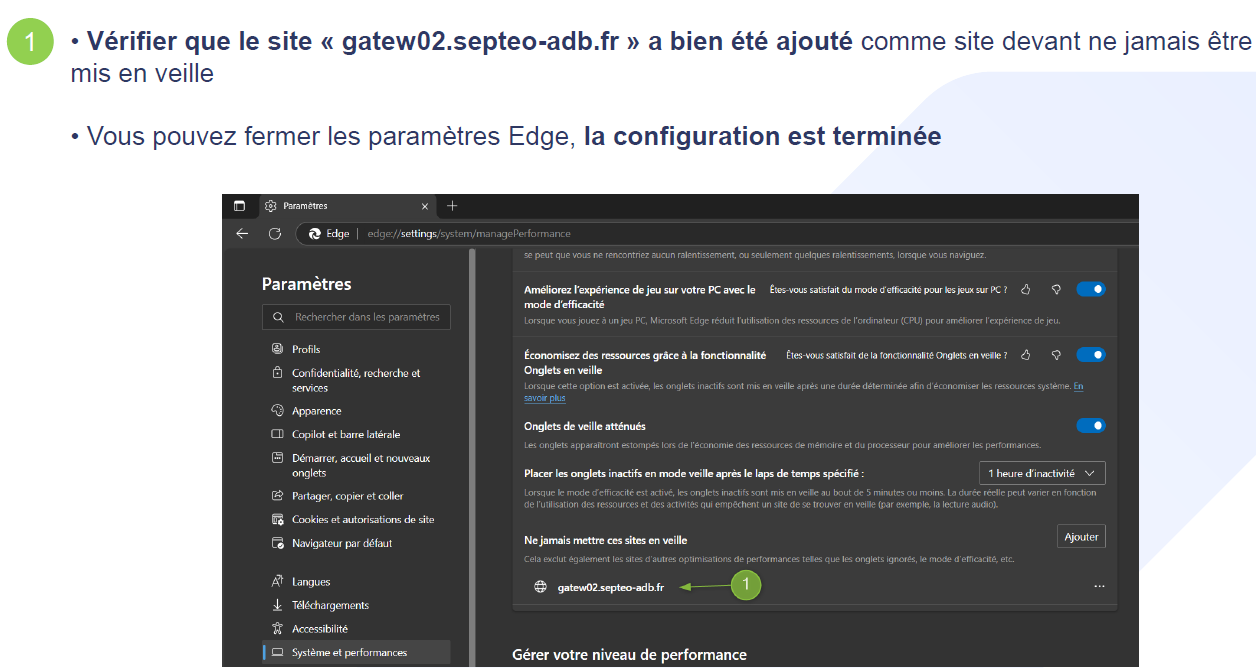Click the Edge logo in address bar

pos(314,233)
